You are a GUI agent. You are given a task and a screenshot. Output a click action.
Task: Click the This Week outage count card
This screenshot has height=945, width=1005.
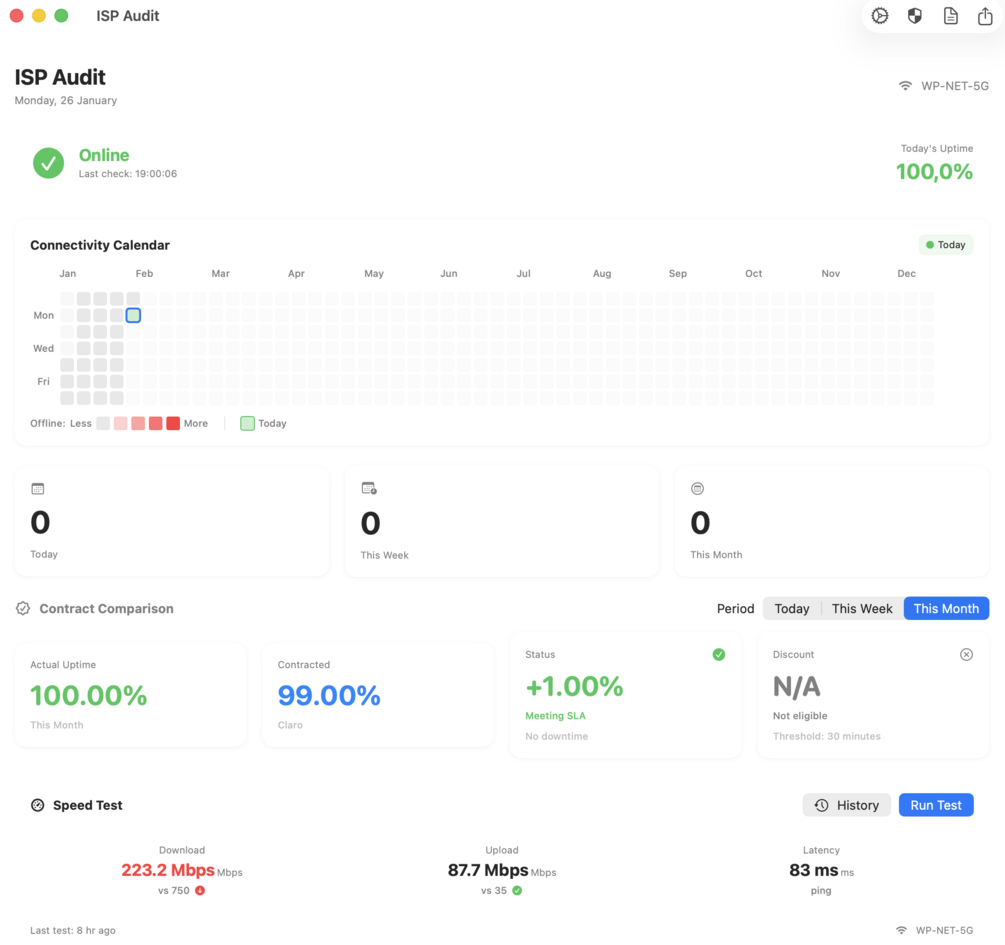tap(502, 522)
